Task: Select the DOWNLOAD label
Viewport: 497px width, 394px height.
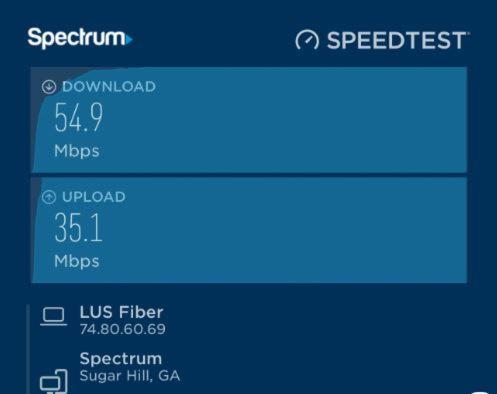Action: 109,87
